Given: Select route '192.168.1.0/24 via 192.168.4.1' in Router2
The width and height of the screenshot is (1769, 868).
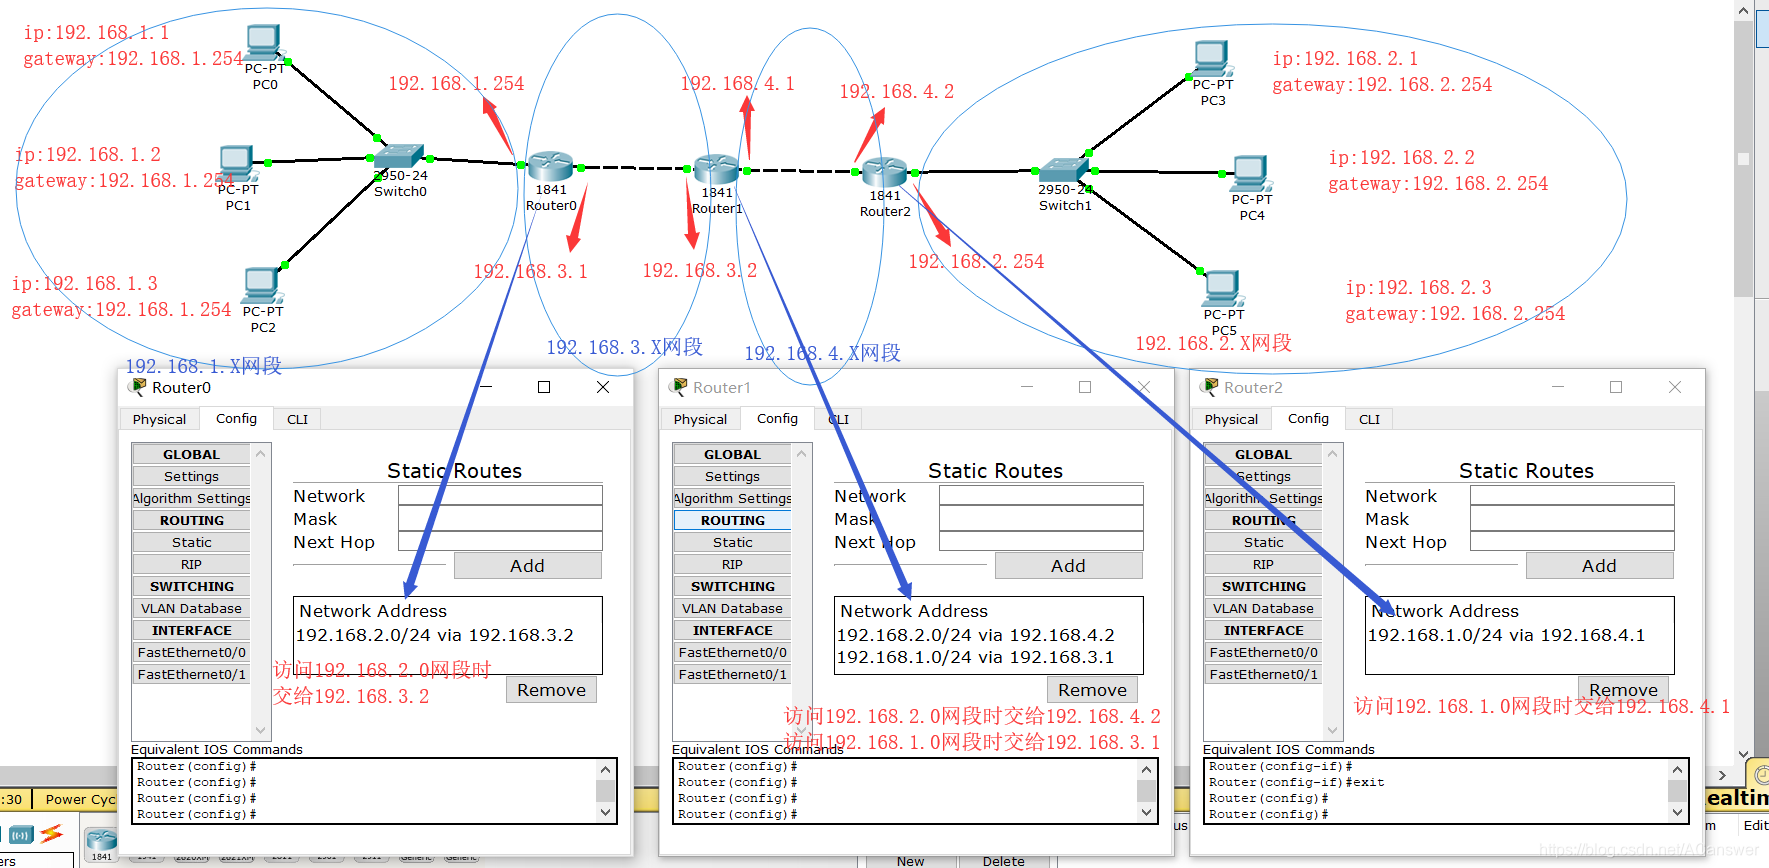Looking at the screenshot, I should click(x=1506, y=635).
